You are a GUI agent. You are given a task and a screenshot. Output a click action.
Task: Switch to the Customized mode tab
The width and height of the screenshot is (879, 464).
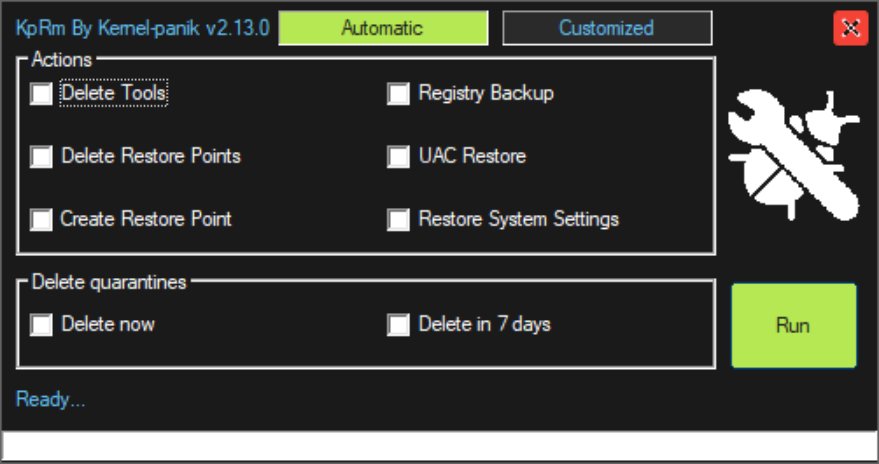click(x=606, y=28)
